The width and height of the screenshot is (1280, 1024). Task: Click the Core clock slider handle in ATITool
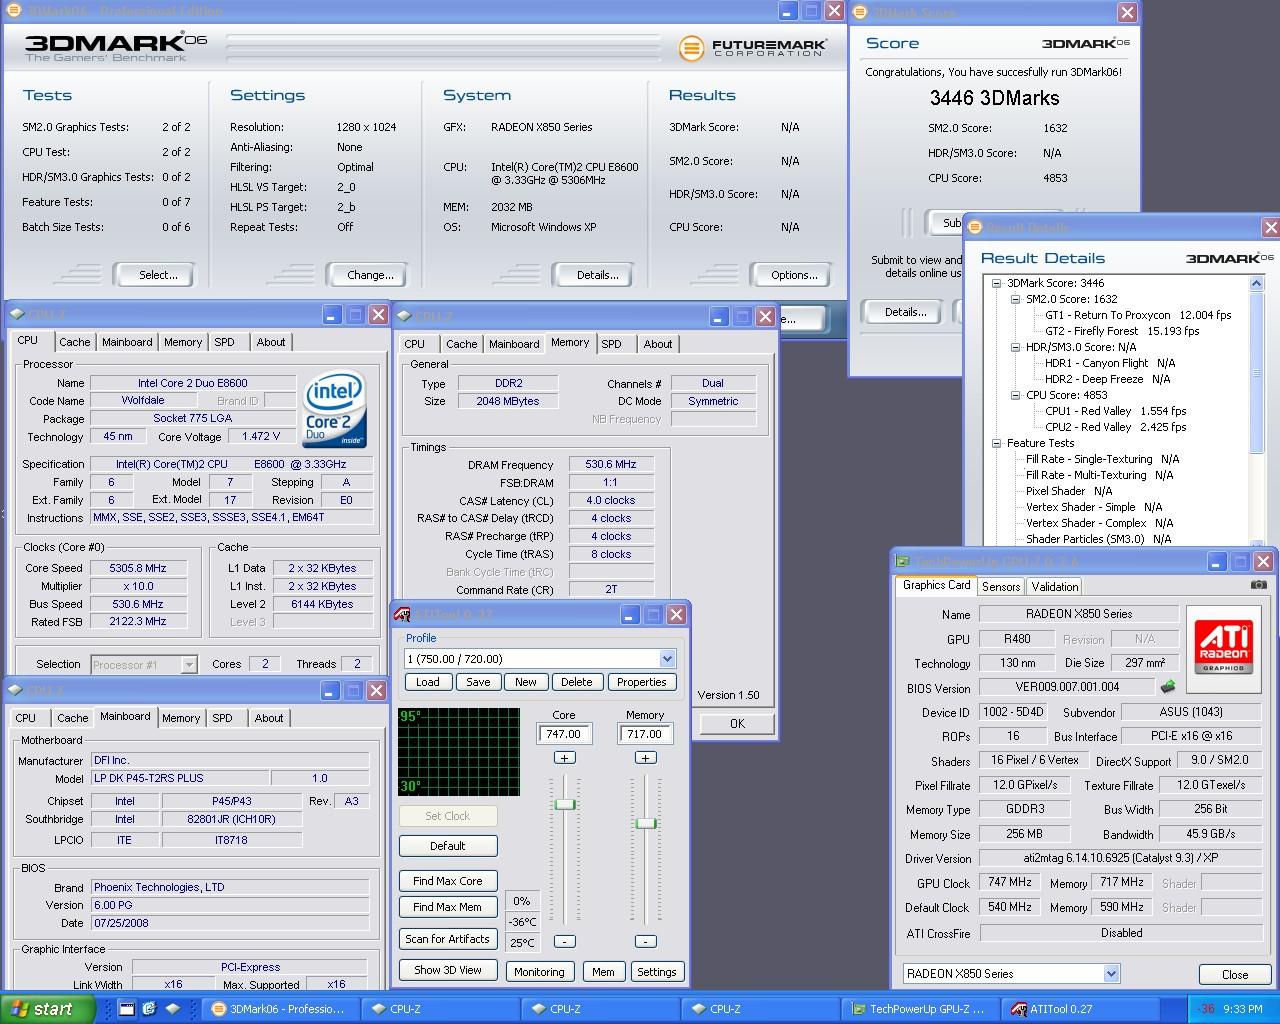click(x=565, y=804)
